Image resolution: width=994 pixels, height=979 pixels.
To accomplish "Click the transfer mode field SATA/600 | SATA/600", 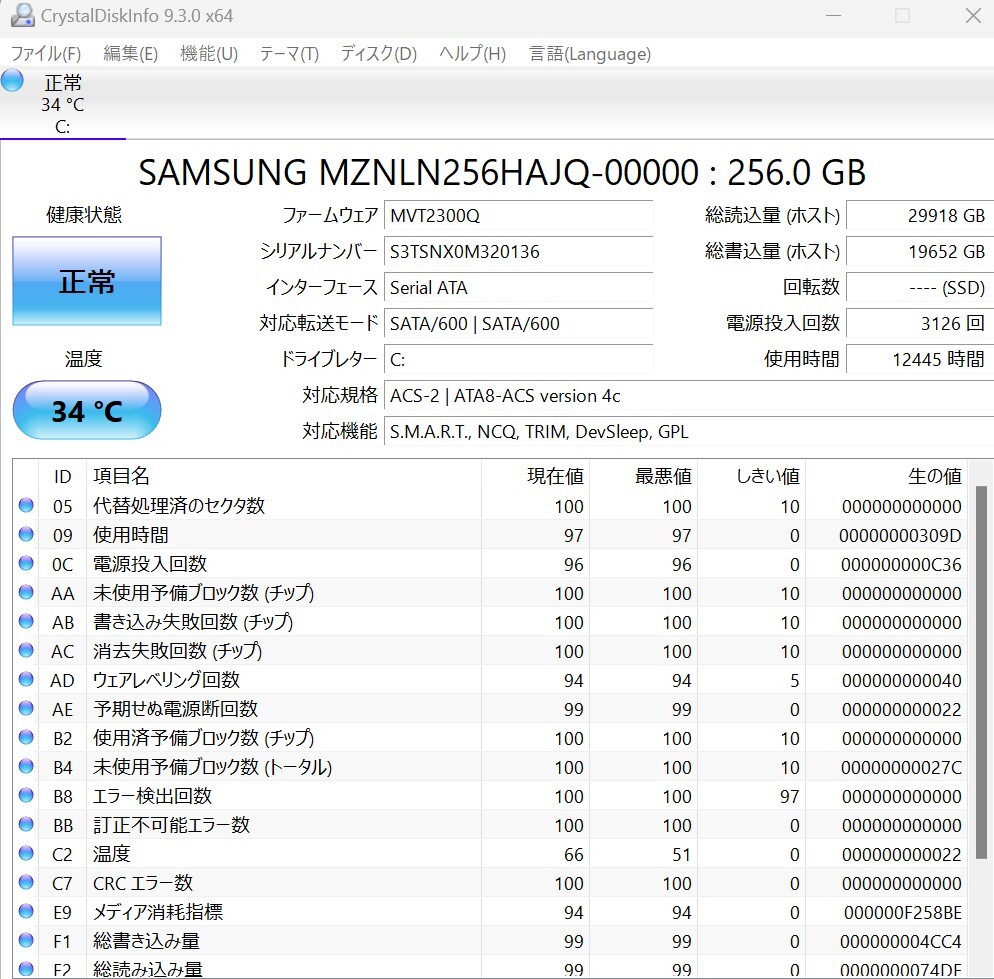I will (x=519, y=323).
